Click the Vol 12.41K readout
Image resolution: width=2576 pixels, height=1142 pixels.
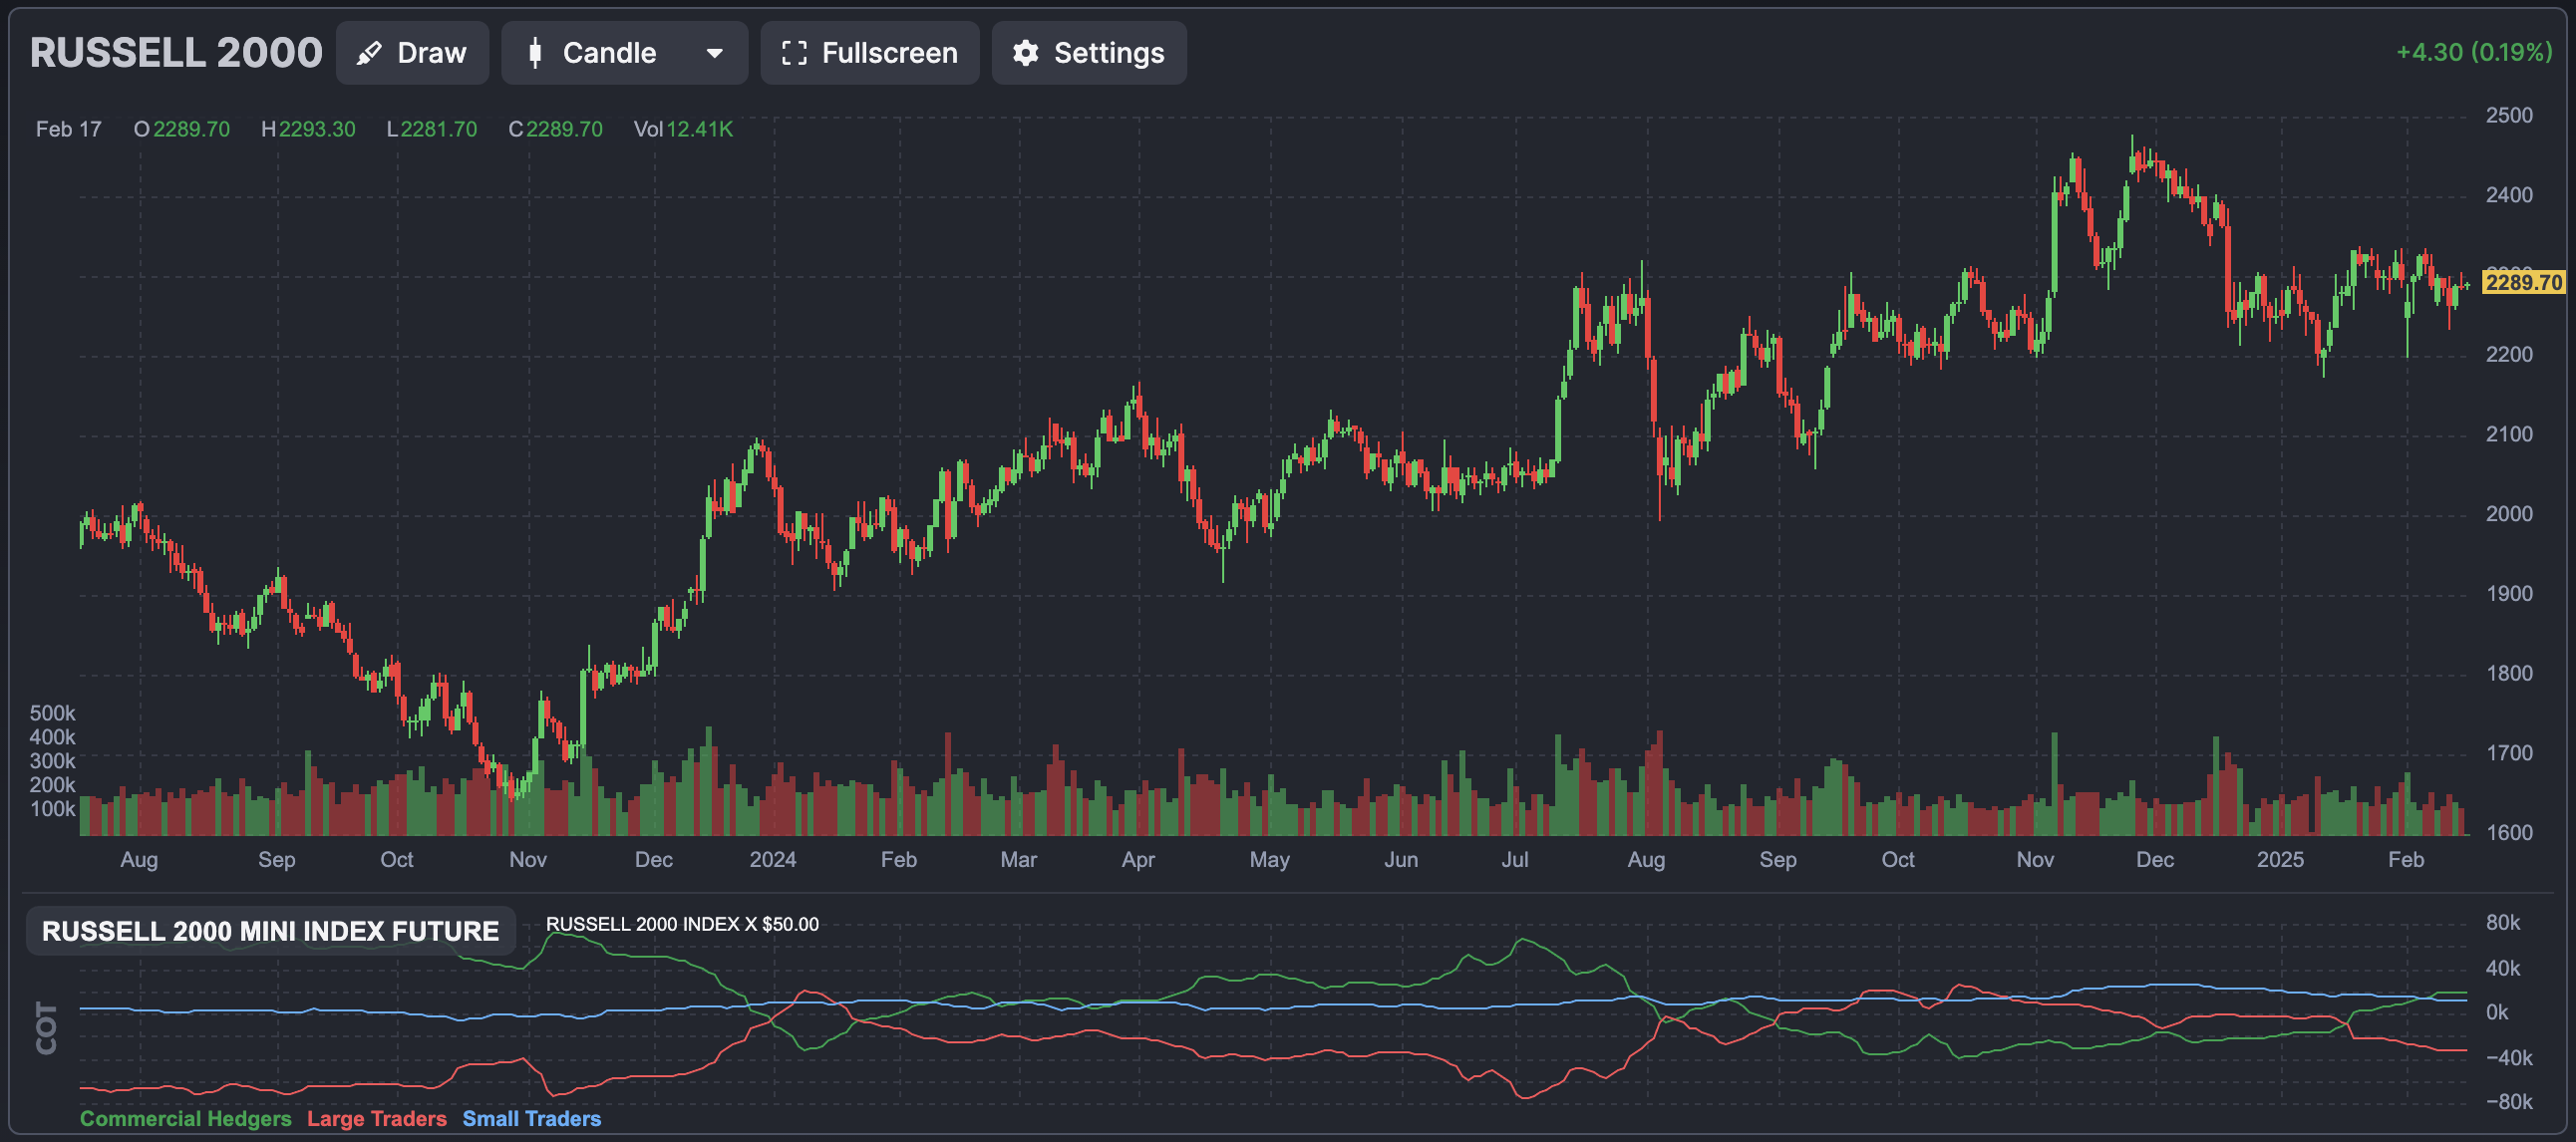click(x=683, y=129)
